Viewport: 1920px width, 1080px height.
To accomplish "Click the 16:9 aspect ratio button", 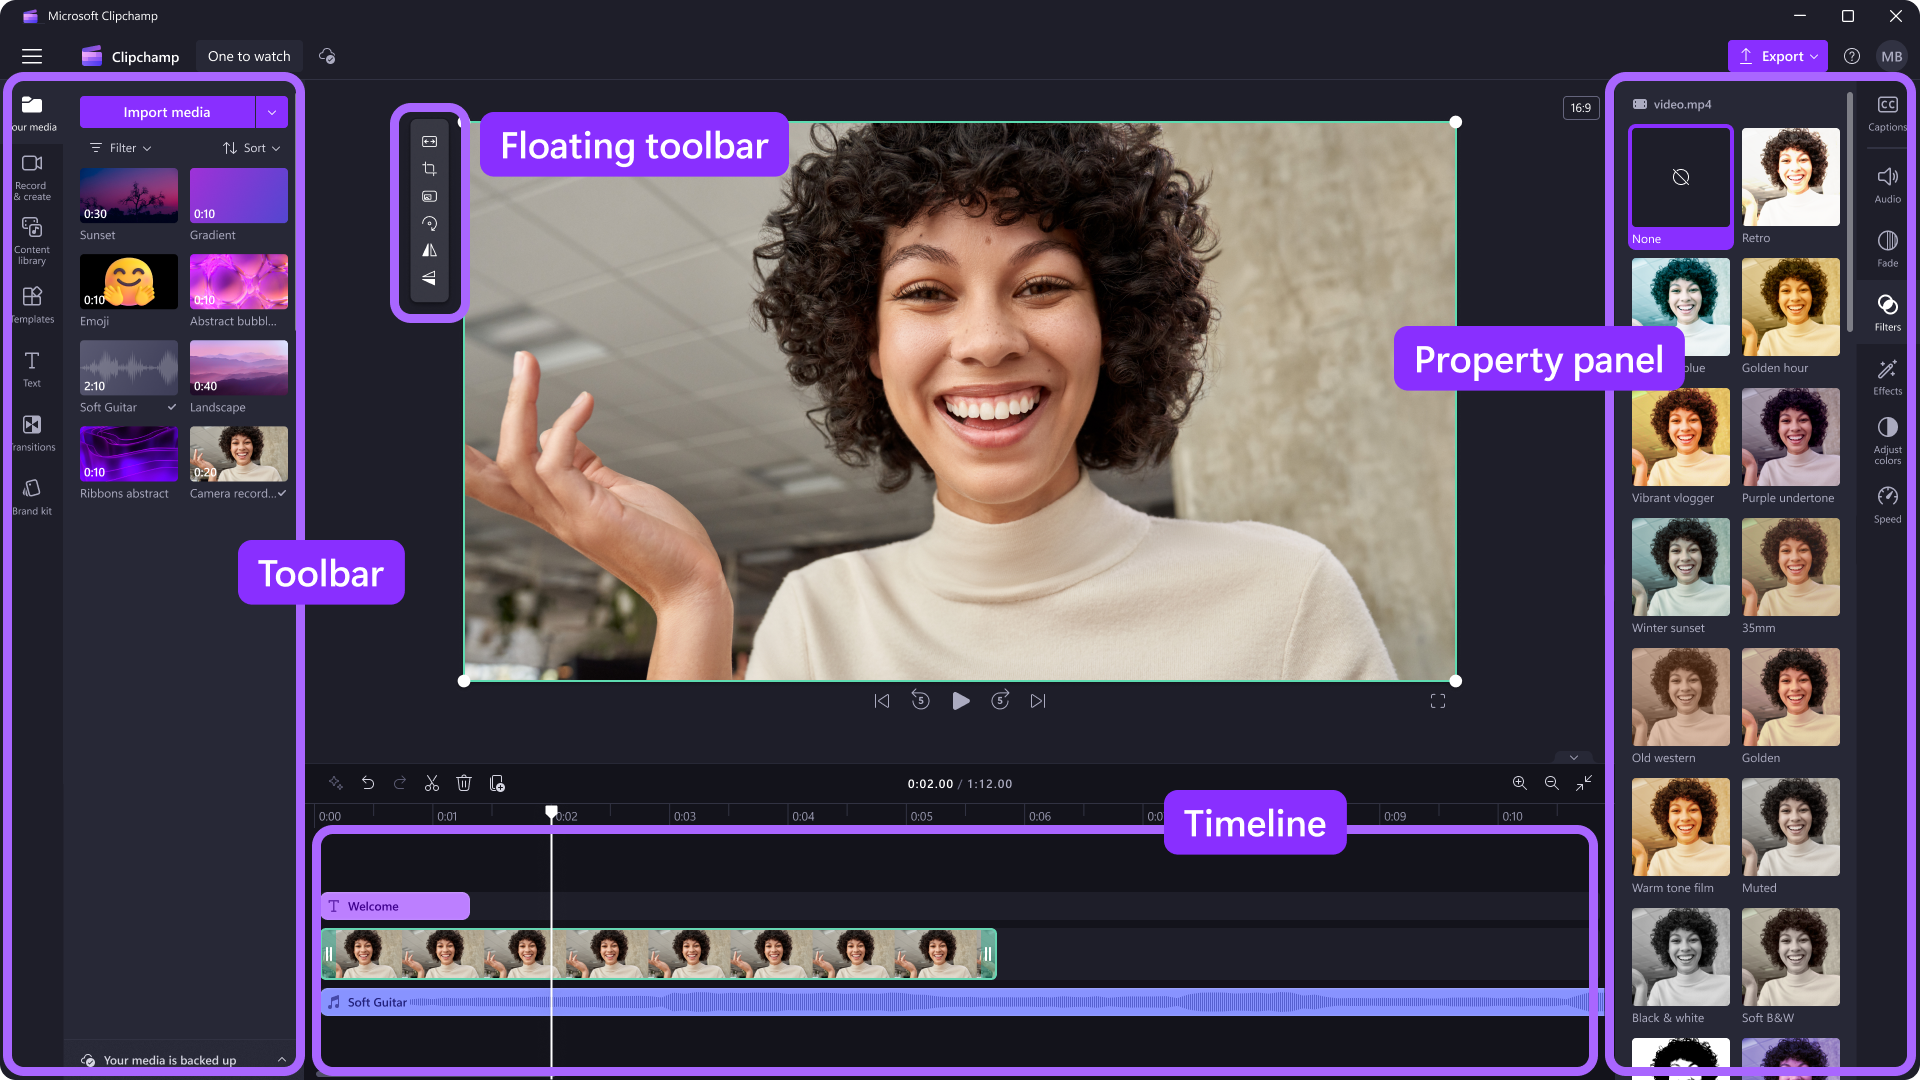I will point(1581,105).
